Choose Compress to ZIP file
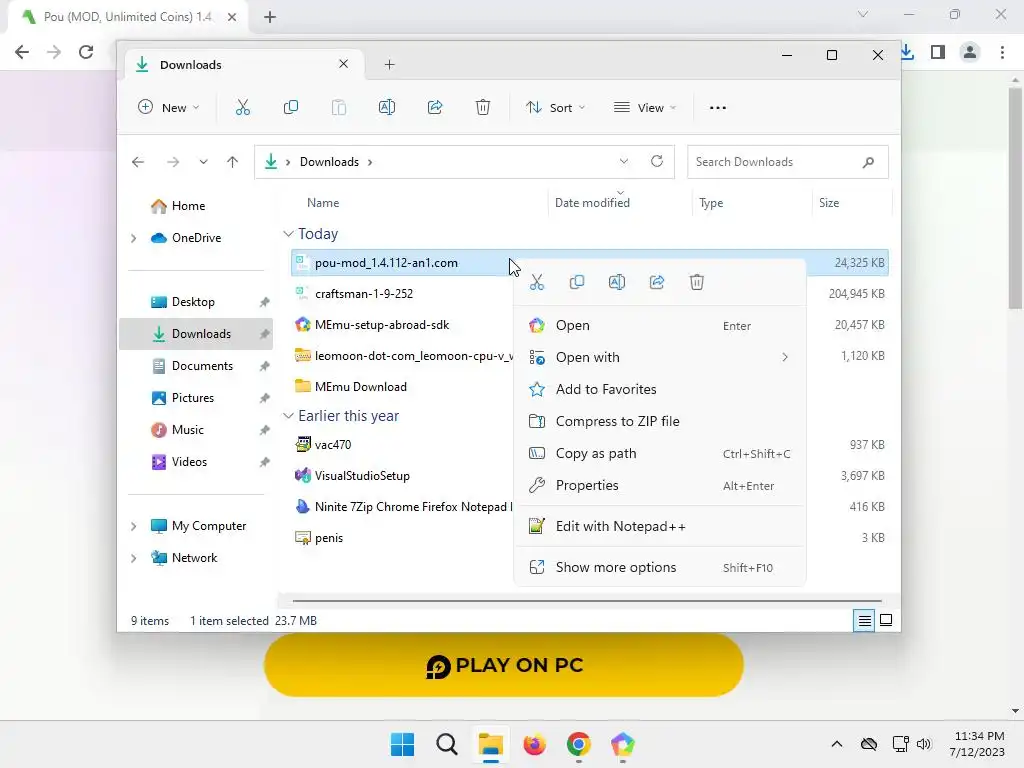This screenshot has width=1024, height=768. tap(660, 421)
